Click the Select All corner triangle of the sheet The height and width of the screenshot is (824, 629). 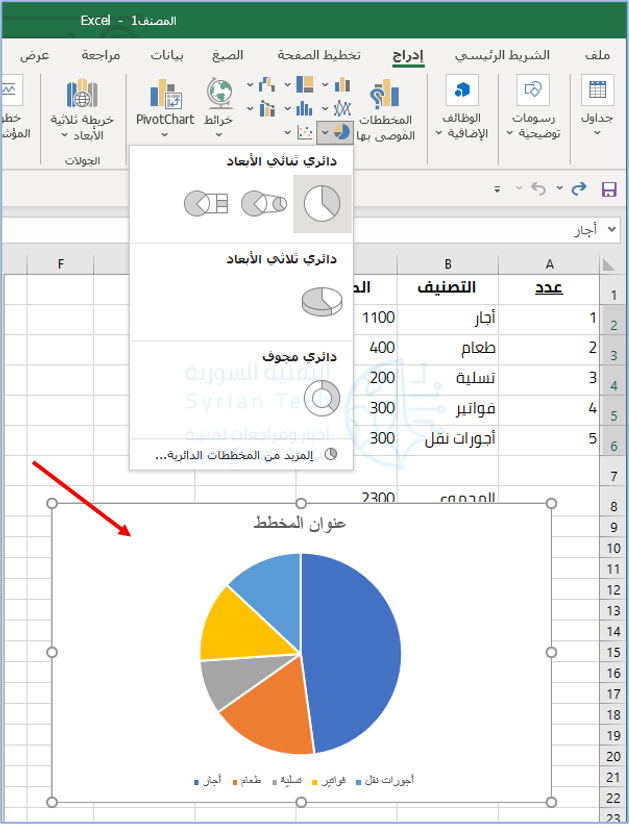pos(609,264)
